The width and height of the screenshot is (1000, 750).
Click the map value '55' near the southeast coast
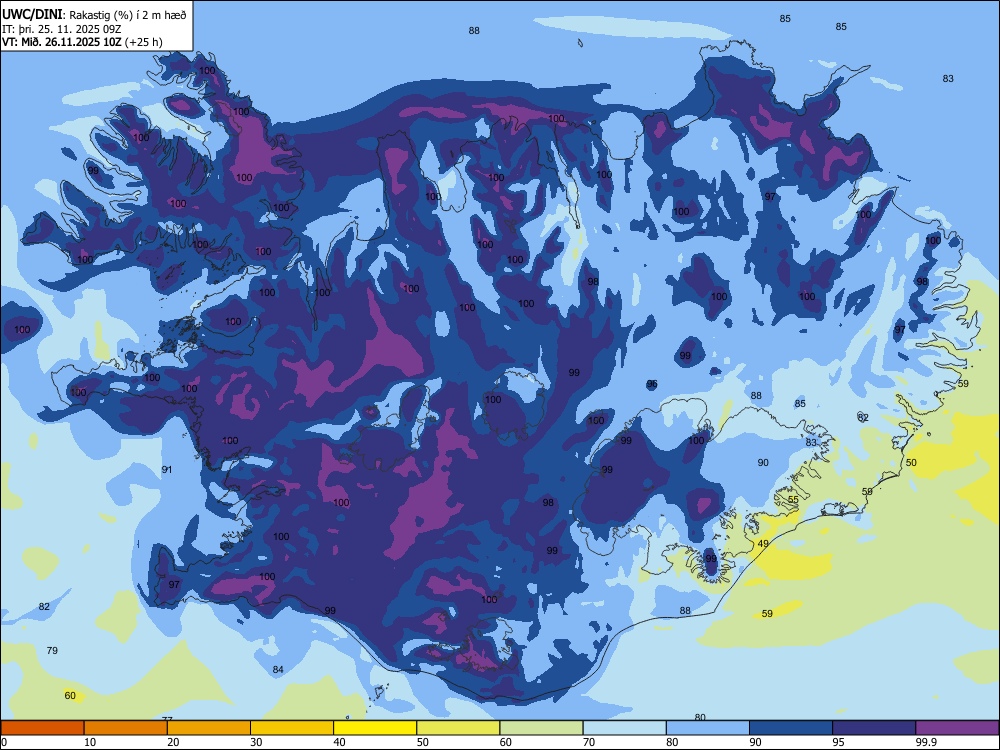[793, 500]
